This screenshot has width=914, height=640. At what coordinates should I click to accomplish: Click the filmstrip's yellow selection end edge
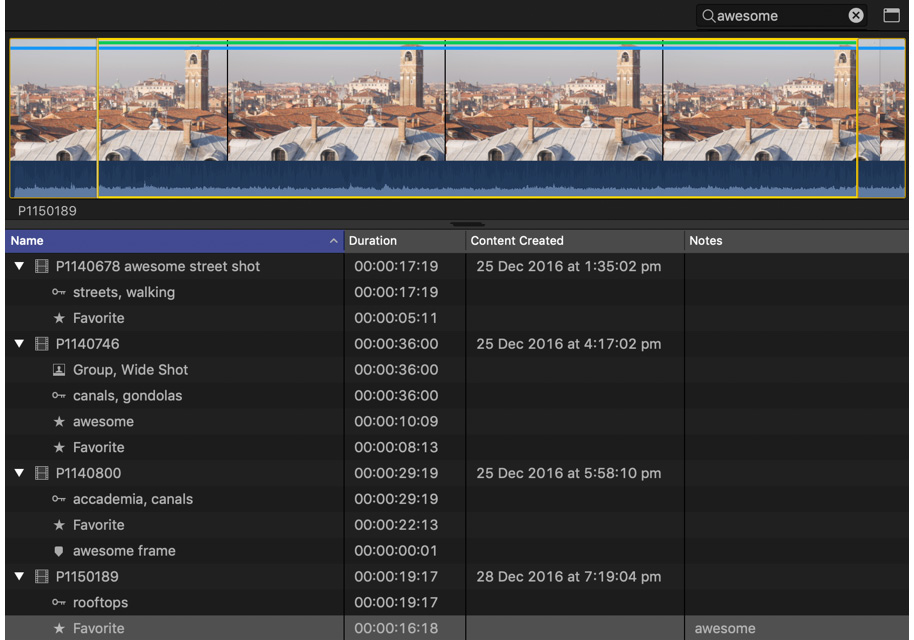pyautogui.click(x=857, y=118)
